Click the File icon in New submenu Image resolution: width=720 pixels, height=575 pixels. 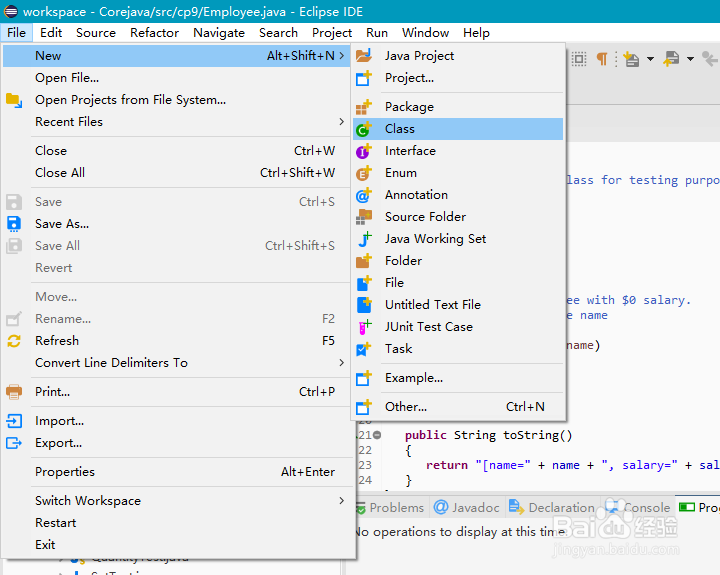(364, 283)
